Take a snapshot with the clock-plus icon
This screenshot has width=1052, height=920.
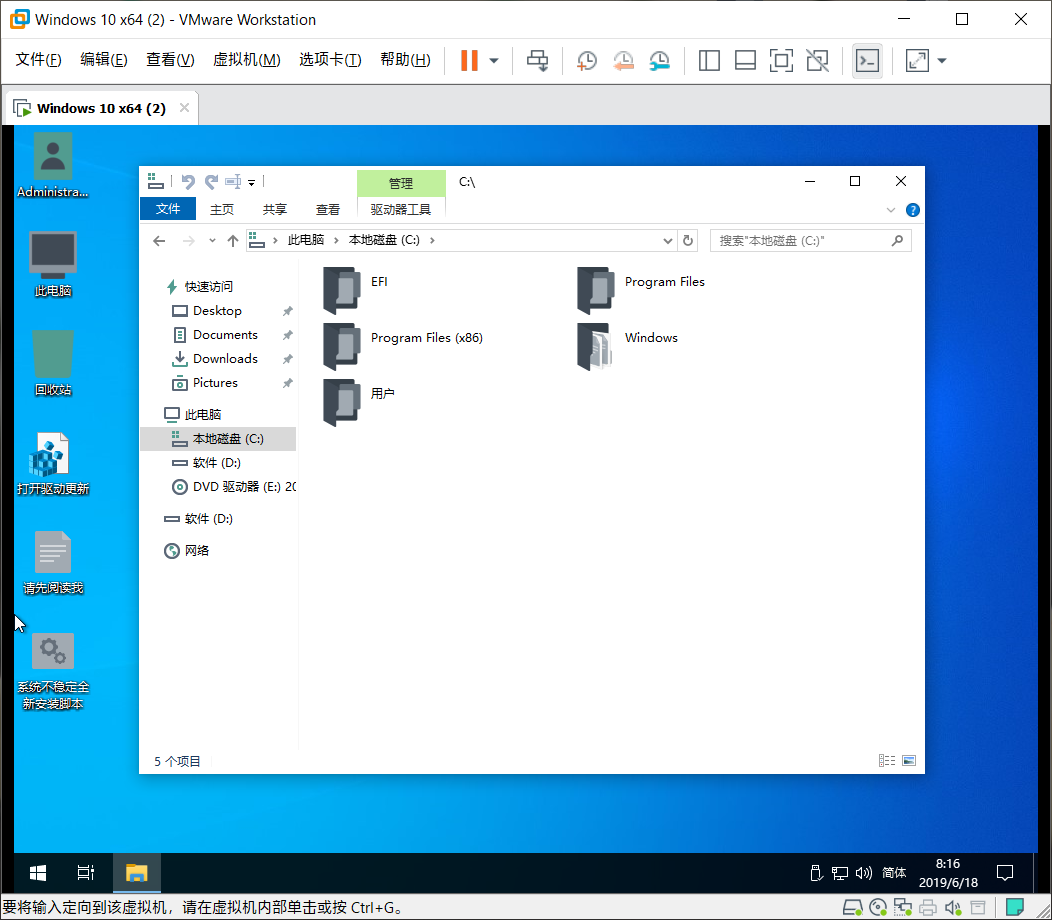point(586,60)
